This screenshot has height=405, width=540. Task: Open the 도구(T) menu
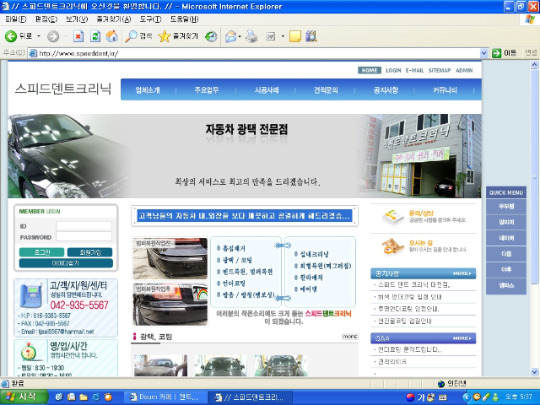(x=150, y=19)
